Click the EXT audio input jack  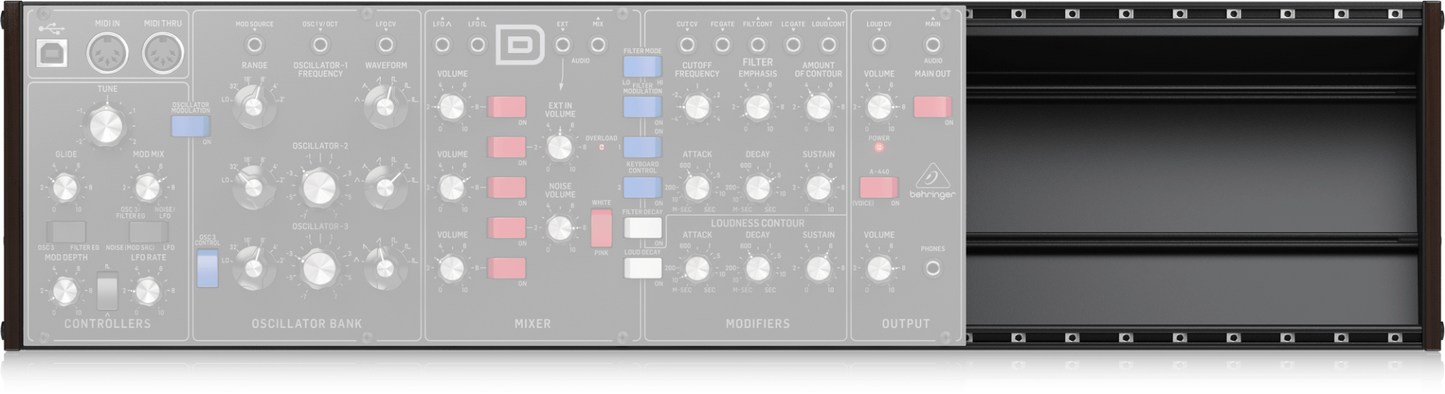click(563, 45)
